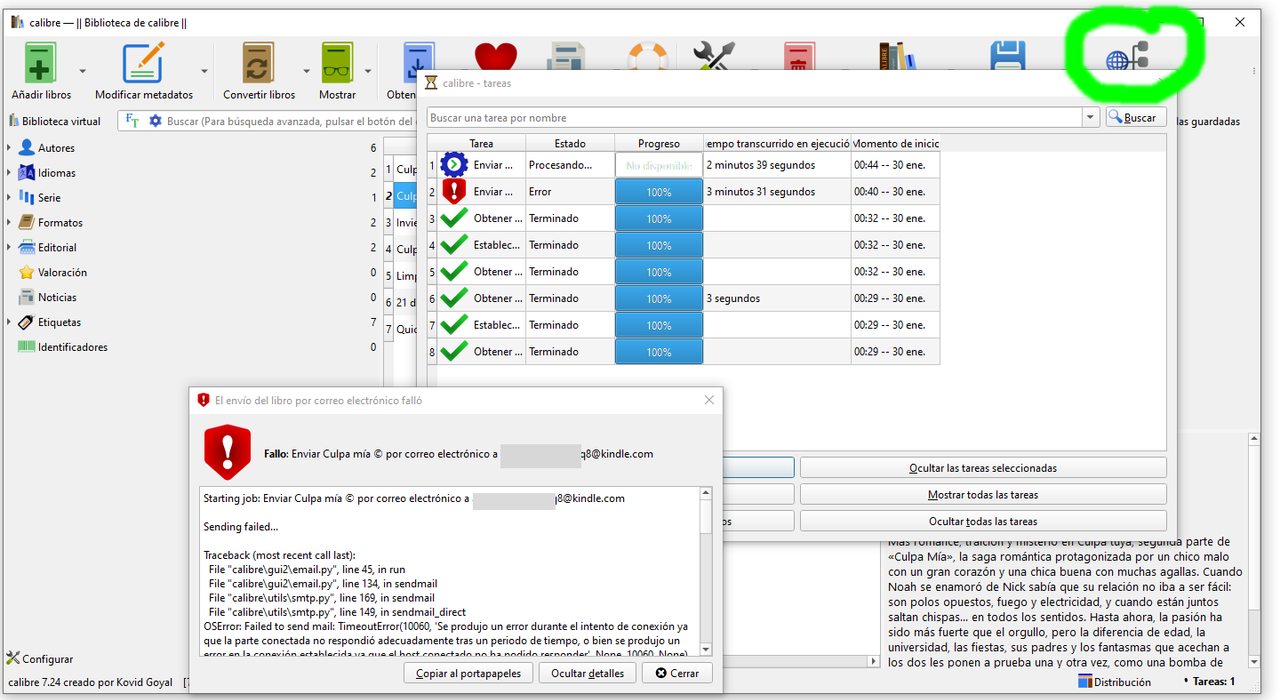Click the library bookshelf icon in toolbar

coord(897,57)
